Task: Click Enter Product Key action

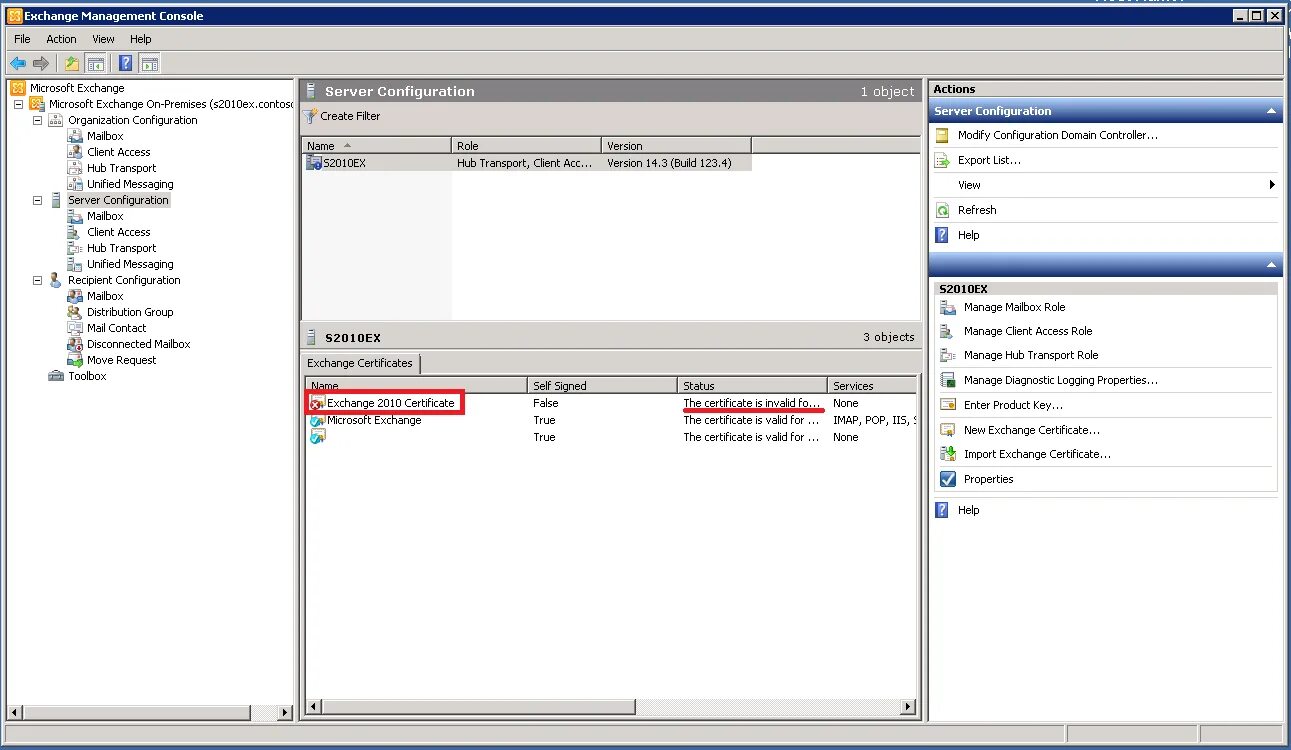Action: (x=1013, y=405)
